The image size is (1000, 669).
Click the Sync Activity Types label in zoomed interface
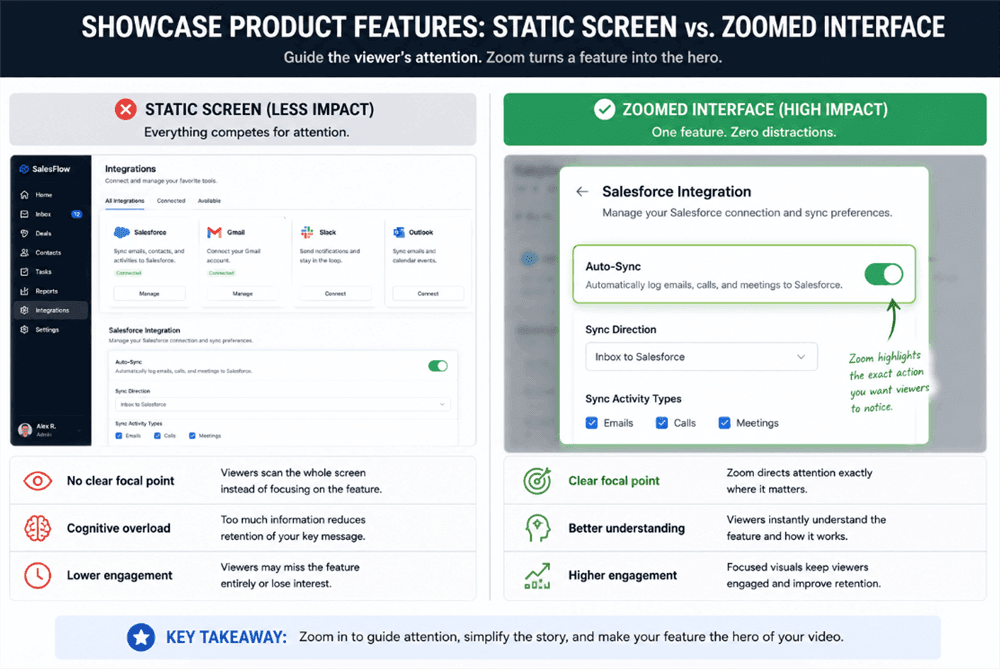click(633, 399)
